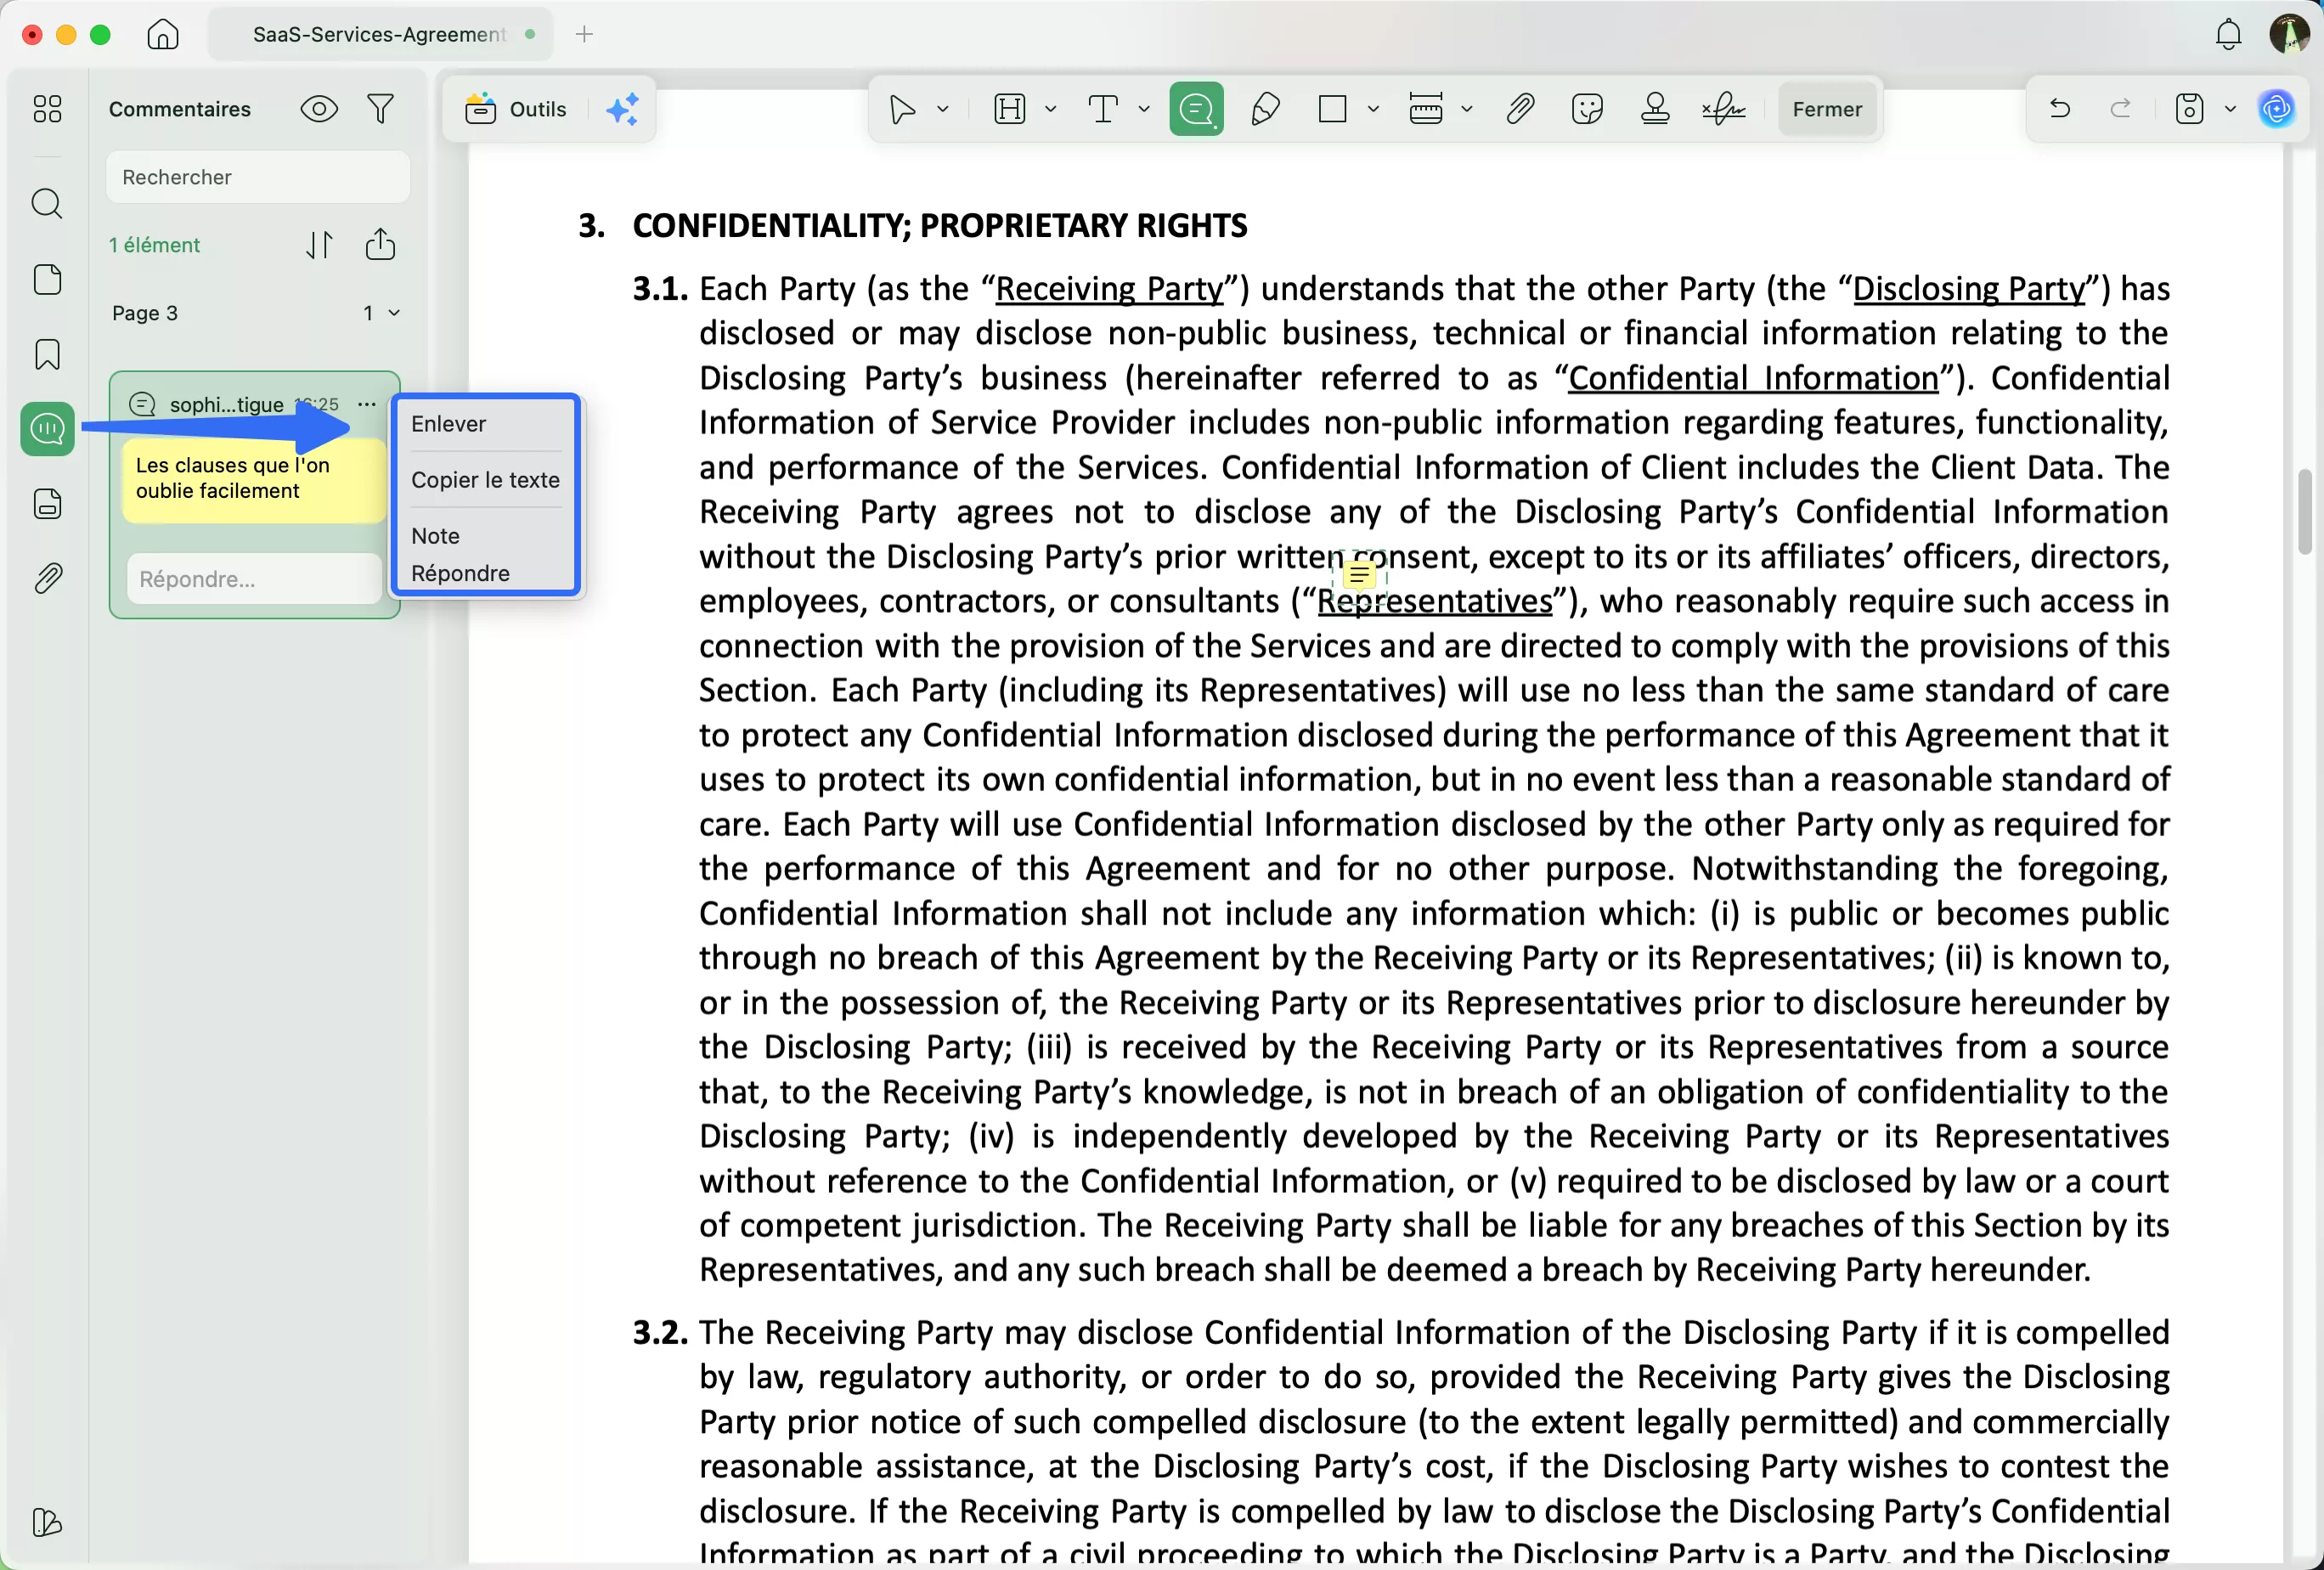Expand the text tool dropdown arrow
The image size is (2324, 1570).
[x=1144, y=108]
